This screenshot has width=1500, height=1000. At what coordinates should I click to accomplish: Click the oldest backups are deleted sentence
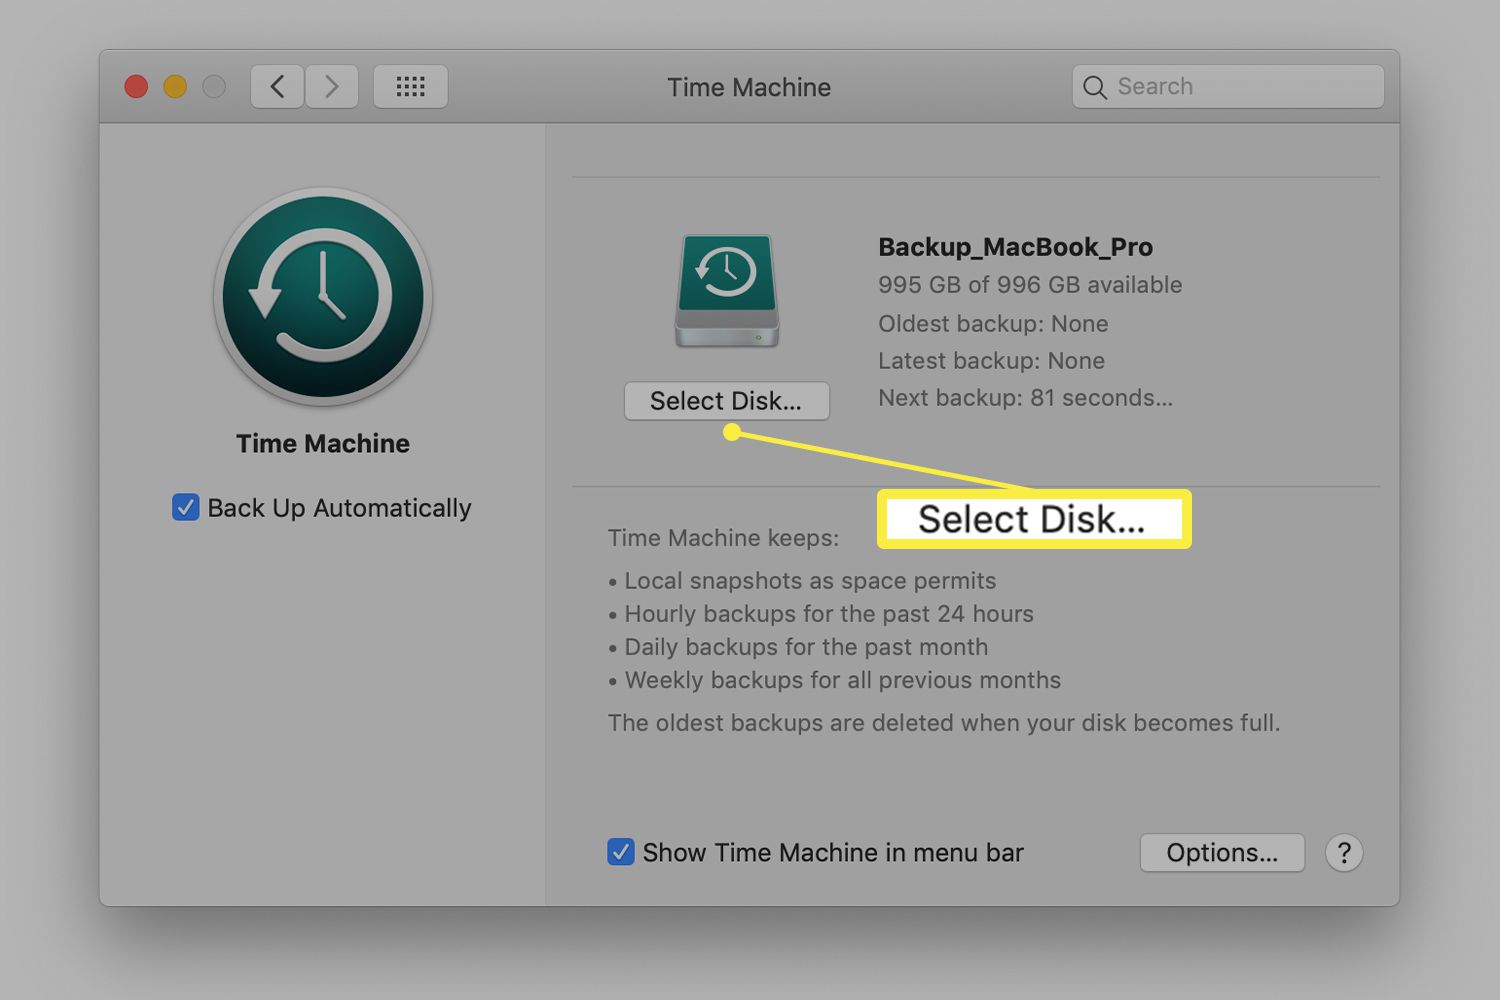[944, 723]
